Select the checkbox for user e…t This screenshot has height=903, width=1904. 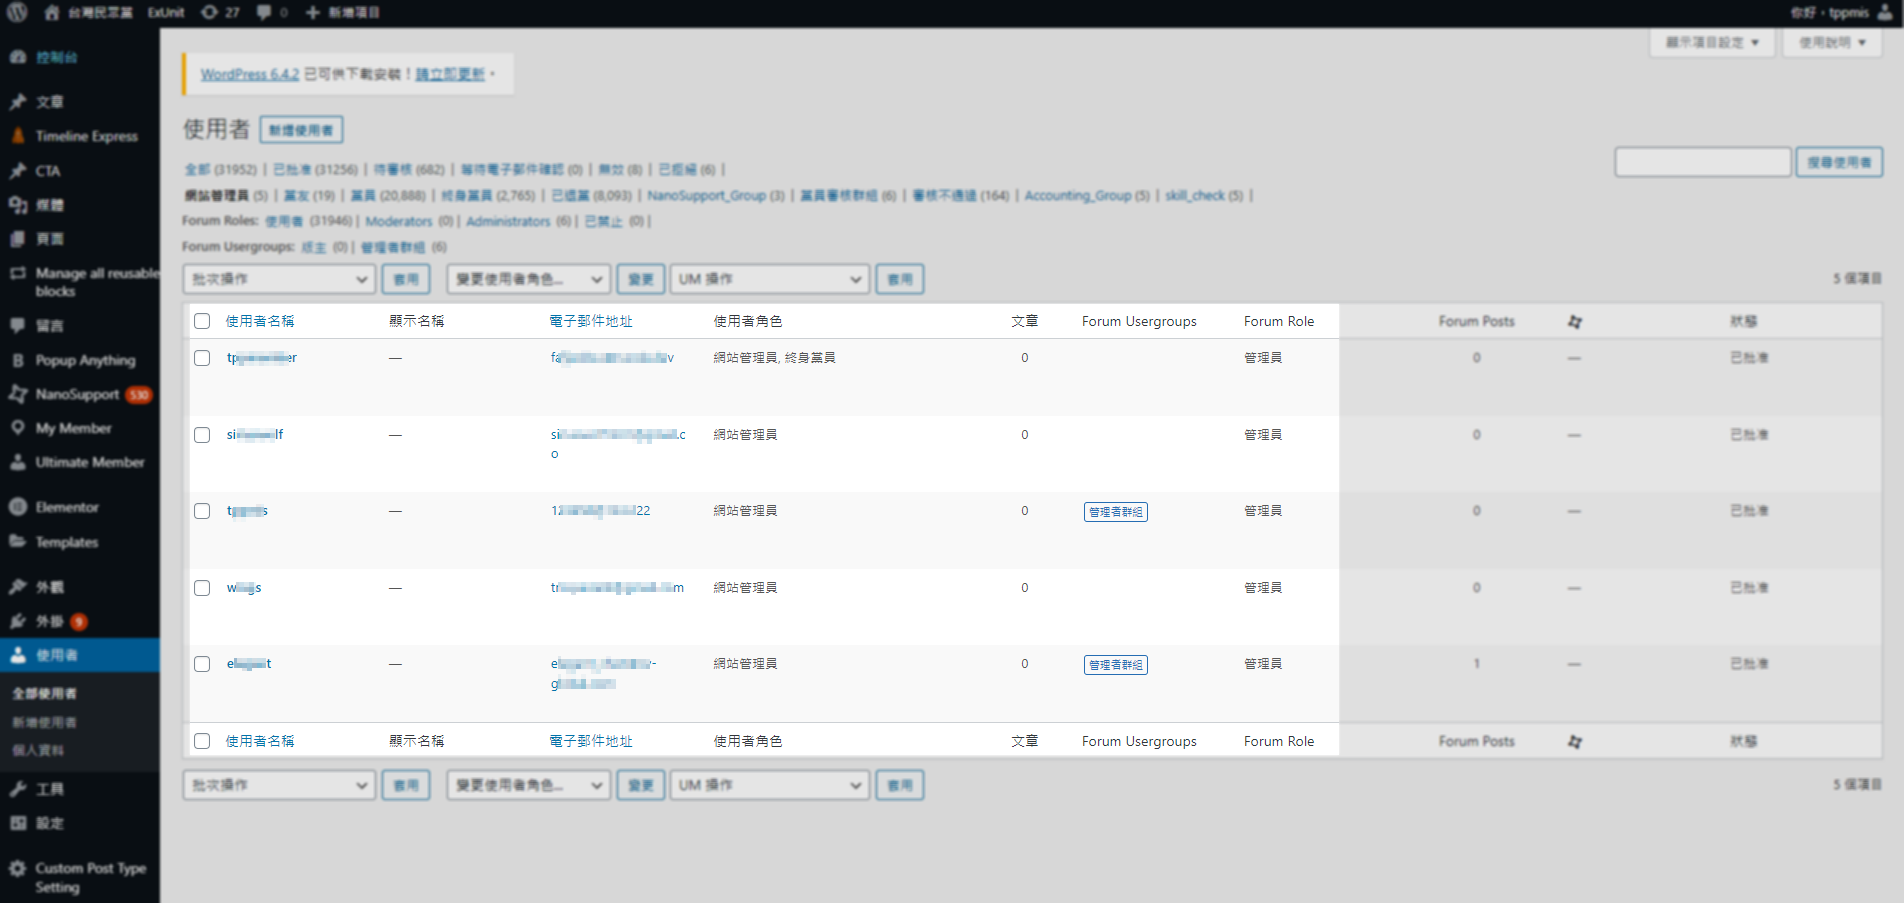[x=202, y=664]
